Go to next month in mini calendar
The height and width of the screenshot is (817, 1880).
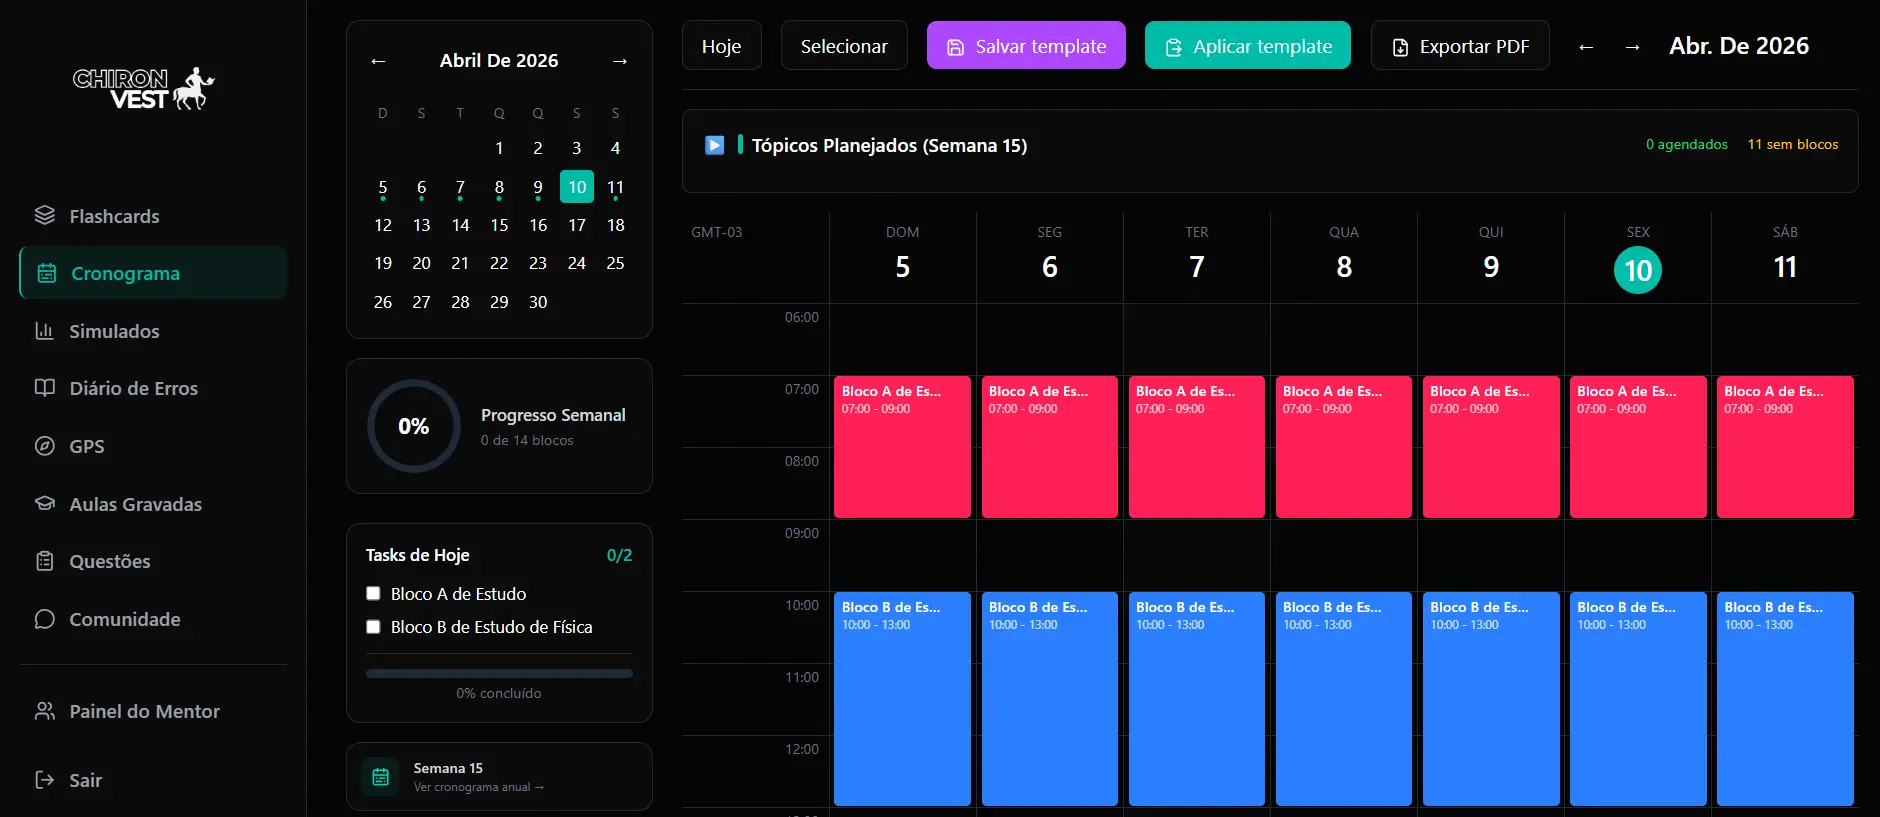click(x=620, y=61)
